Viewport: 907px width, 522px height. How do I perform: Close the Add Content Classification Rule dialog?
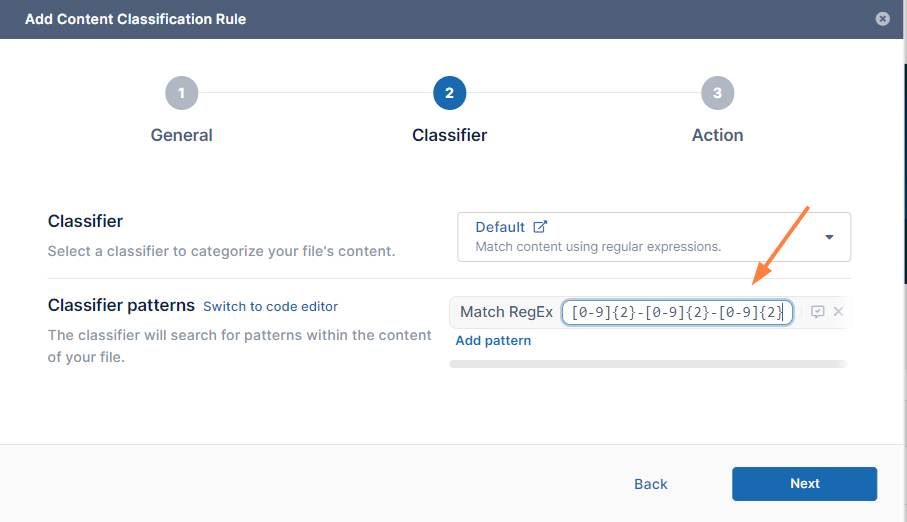(882, 19)
